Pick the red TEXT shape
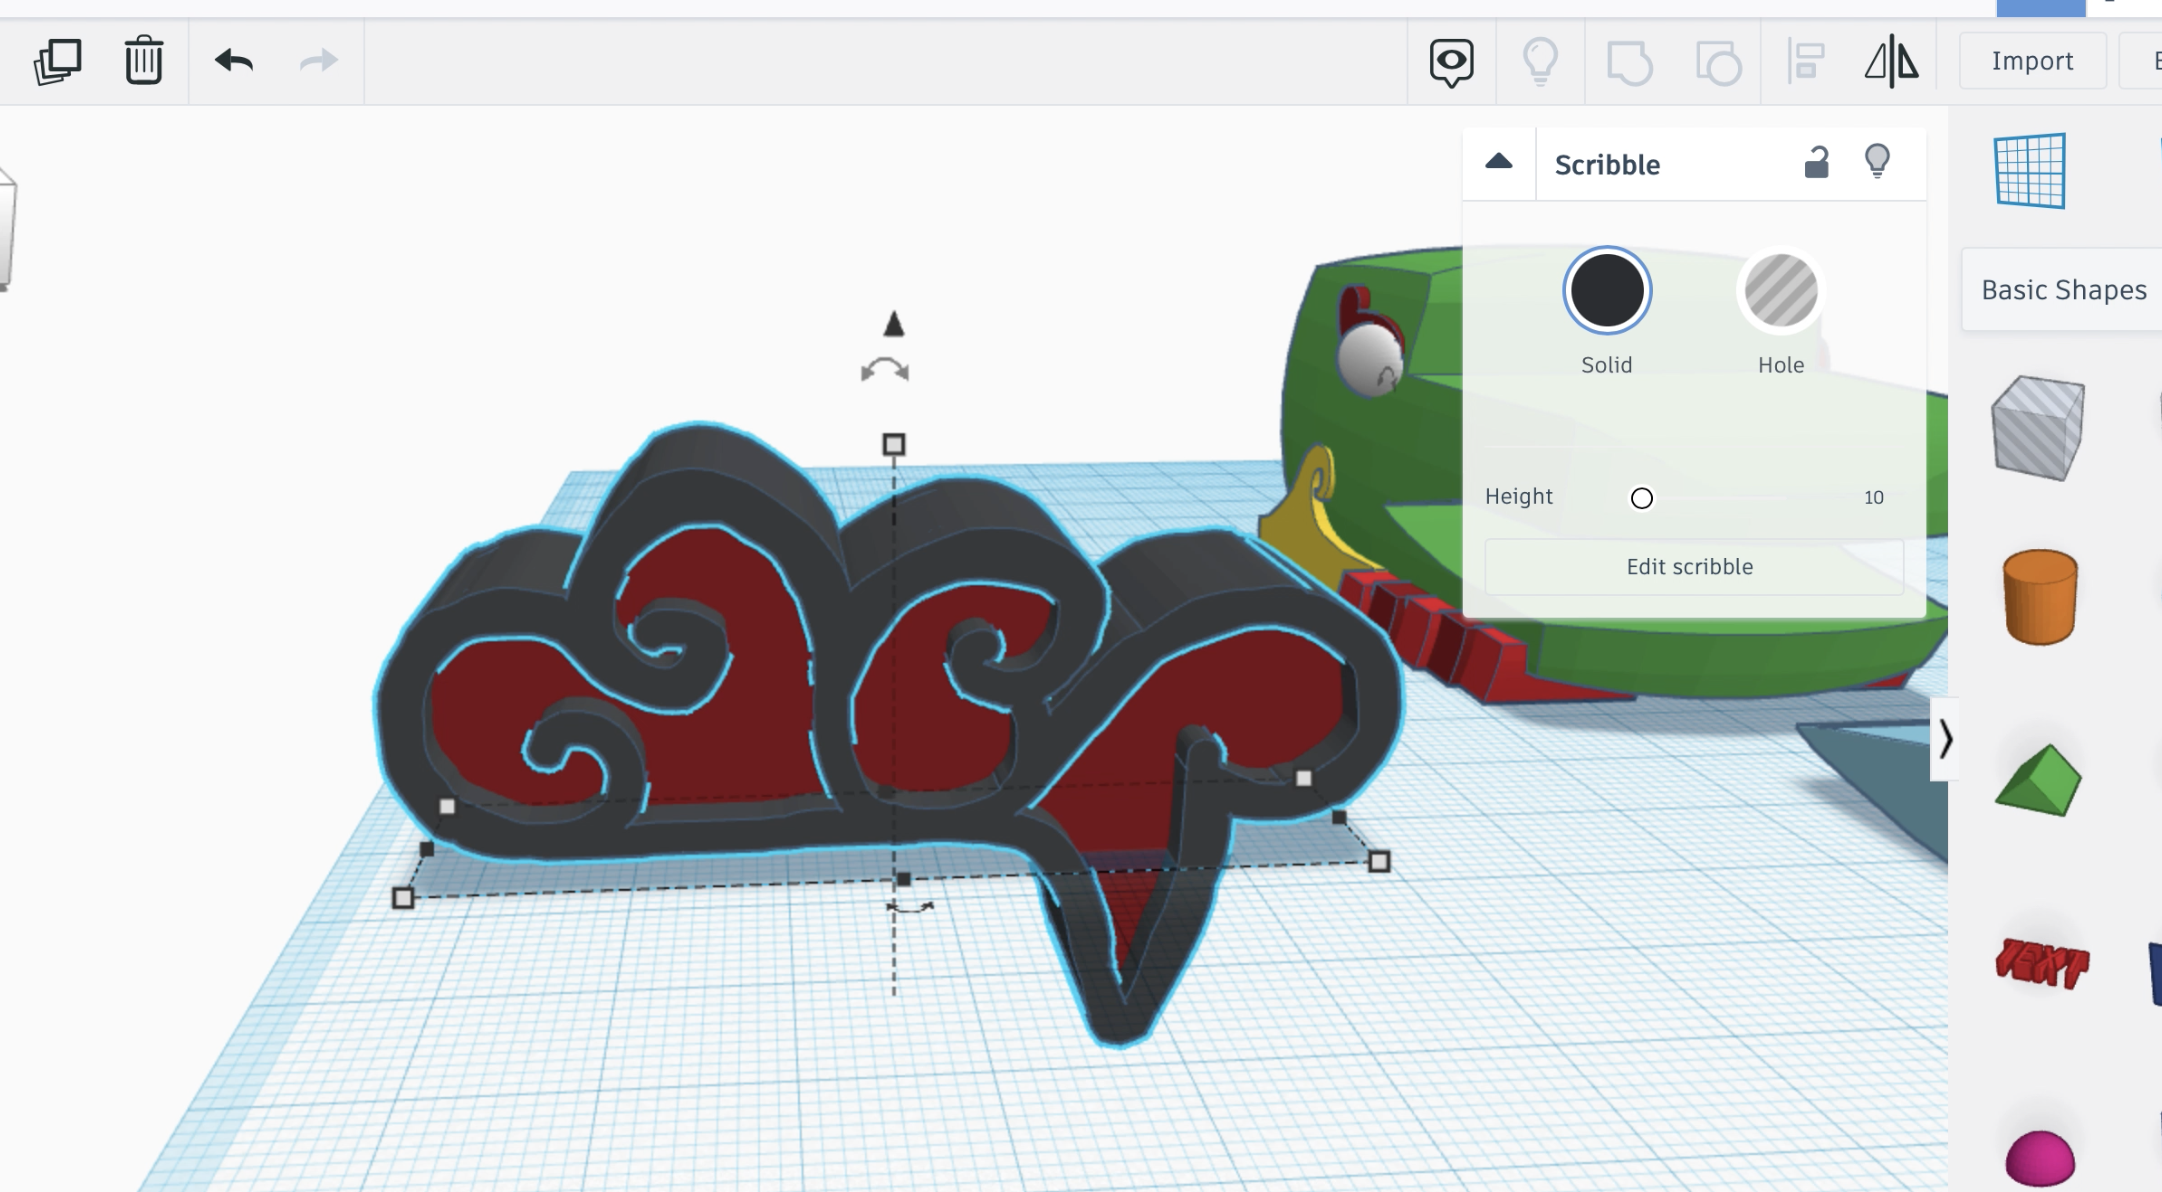Viewport: 2162px width, 1192px height. click(2041, 963)
